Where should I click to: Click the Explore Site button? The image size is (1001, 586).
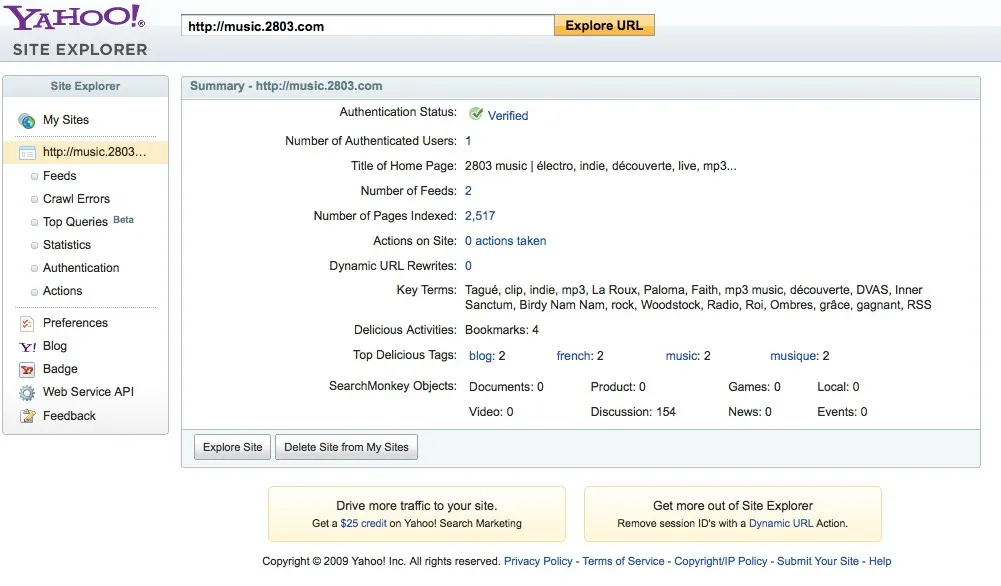(232, 447)
